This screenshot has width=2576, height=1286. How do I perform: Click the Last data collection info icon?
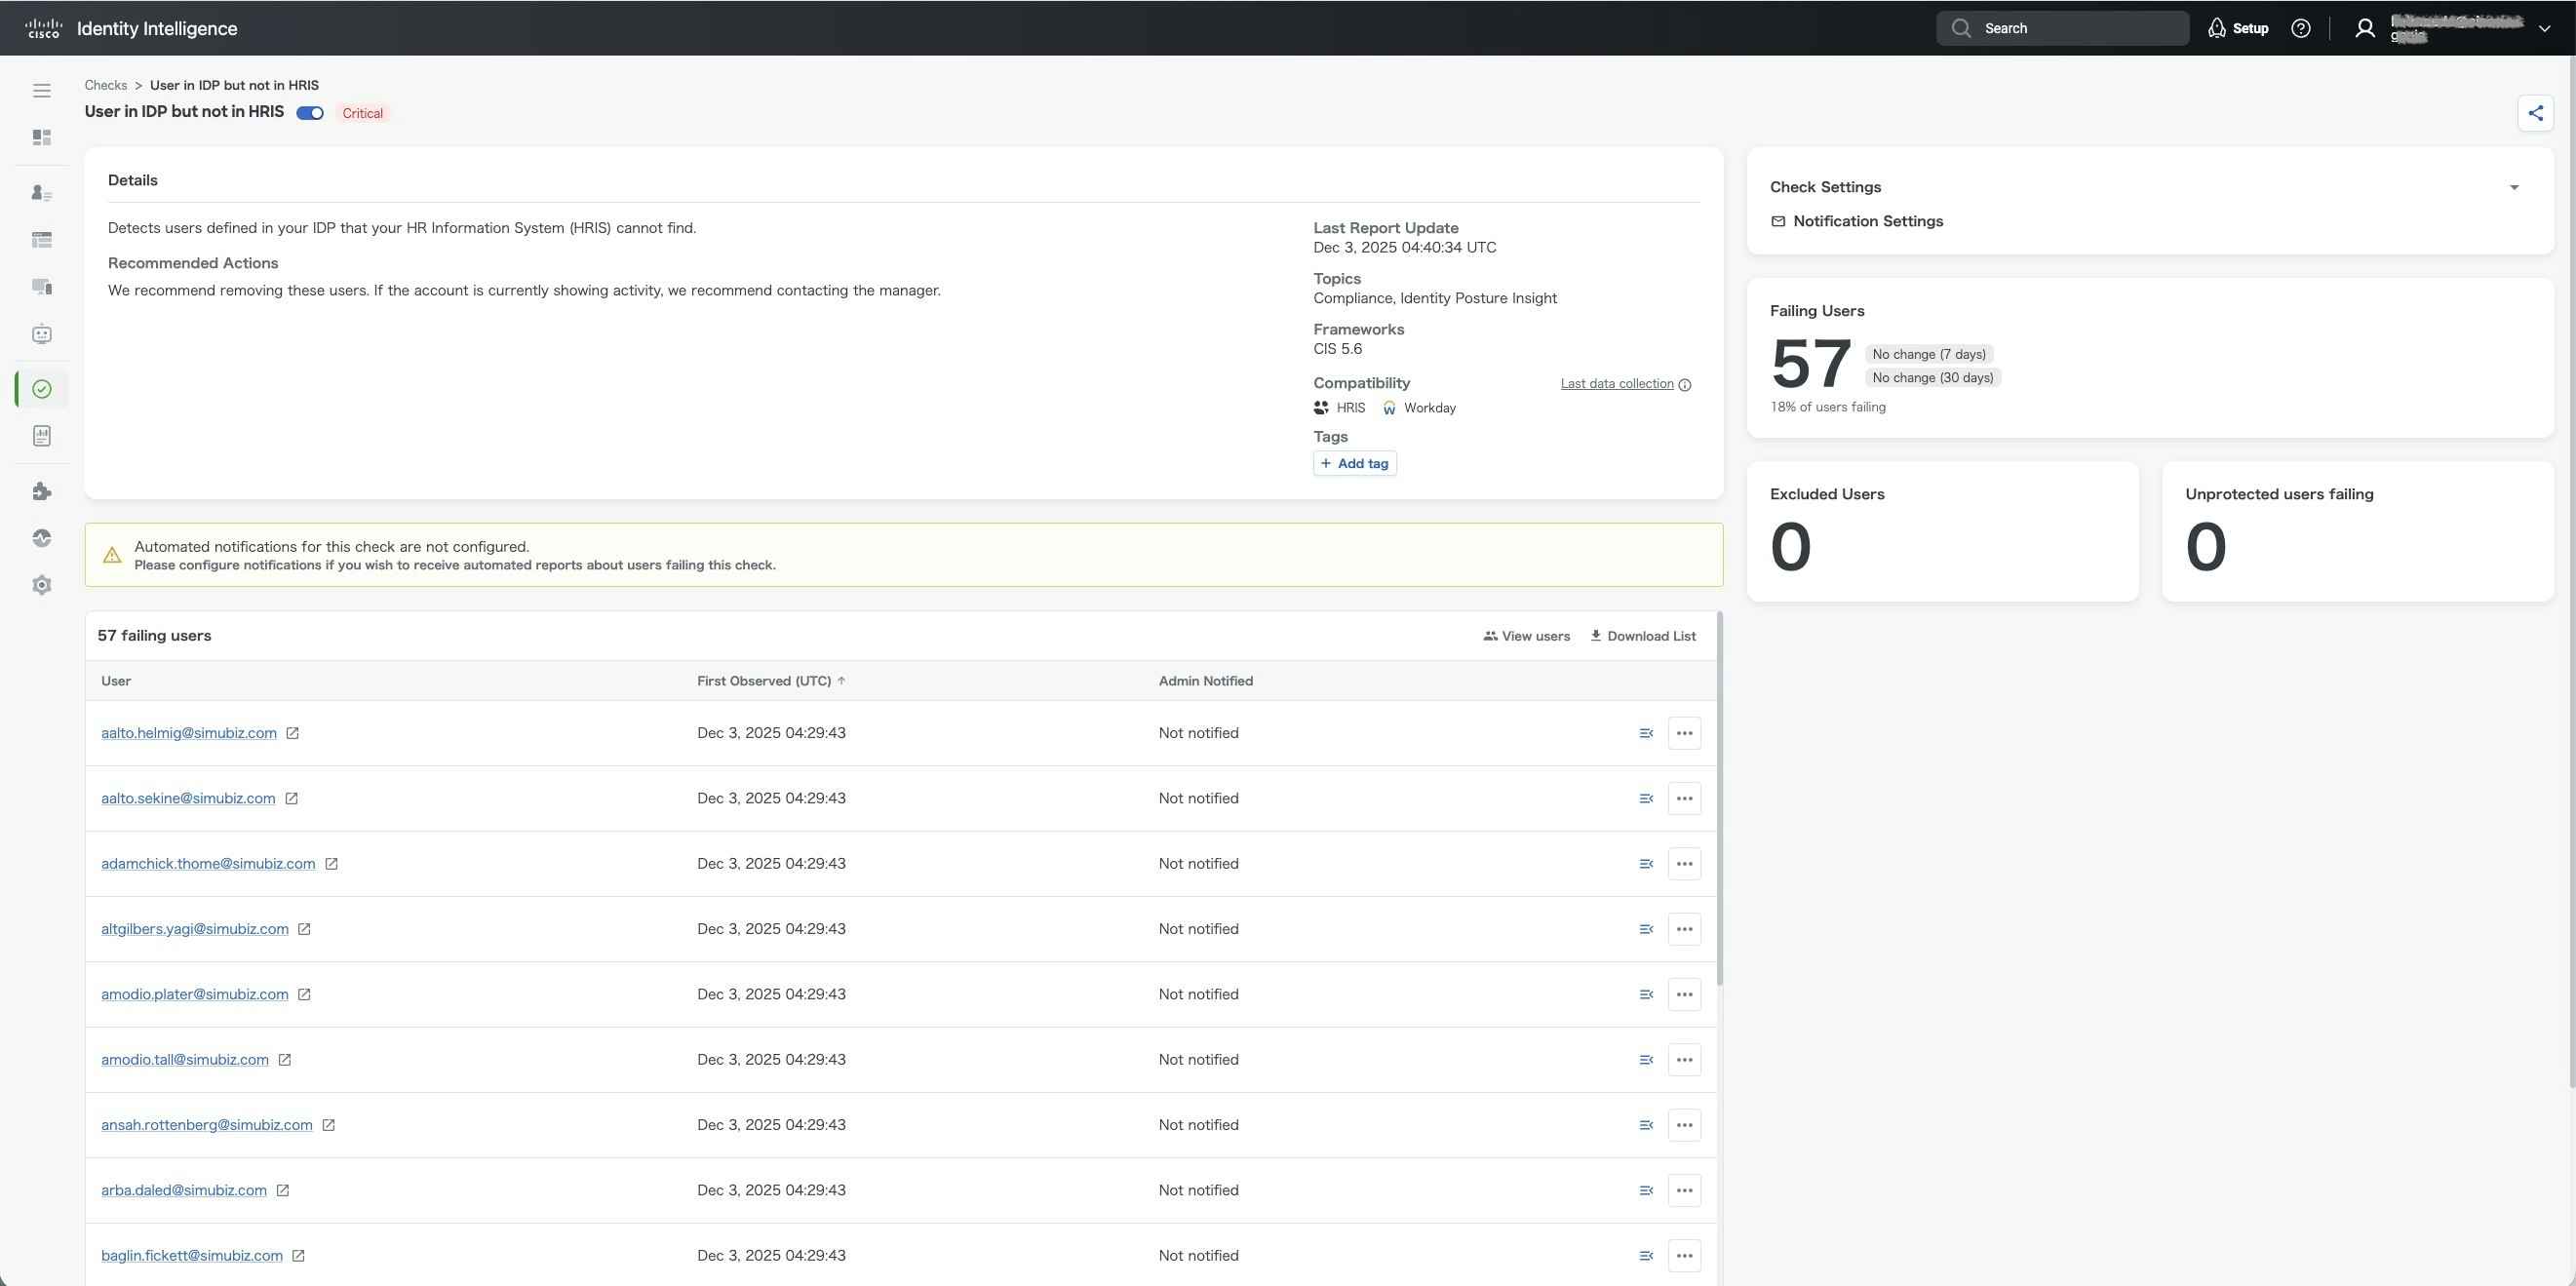click(1684, 385)
